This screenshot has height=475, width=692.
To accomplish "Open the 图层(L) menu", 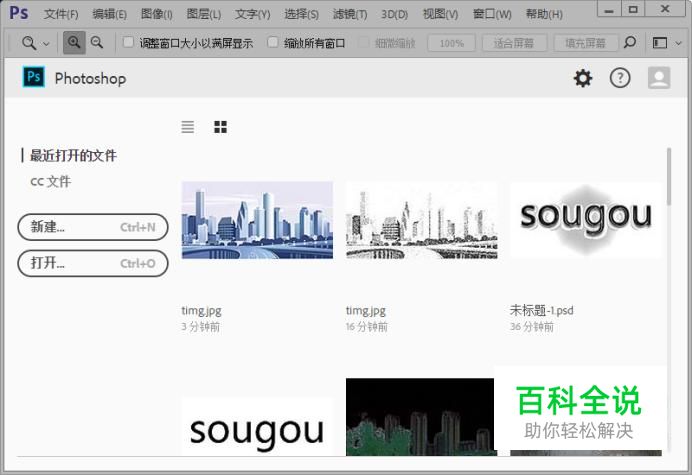I will pyautogui.click(x=203, y=14).
